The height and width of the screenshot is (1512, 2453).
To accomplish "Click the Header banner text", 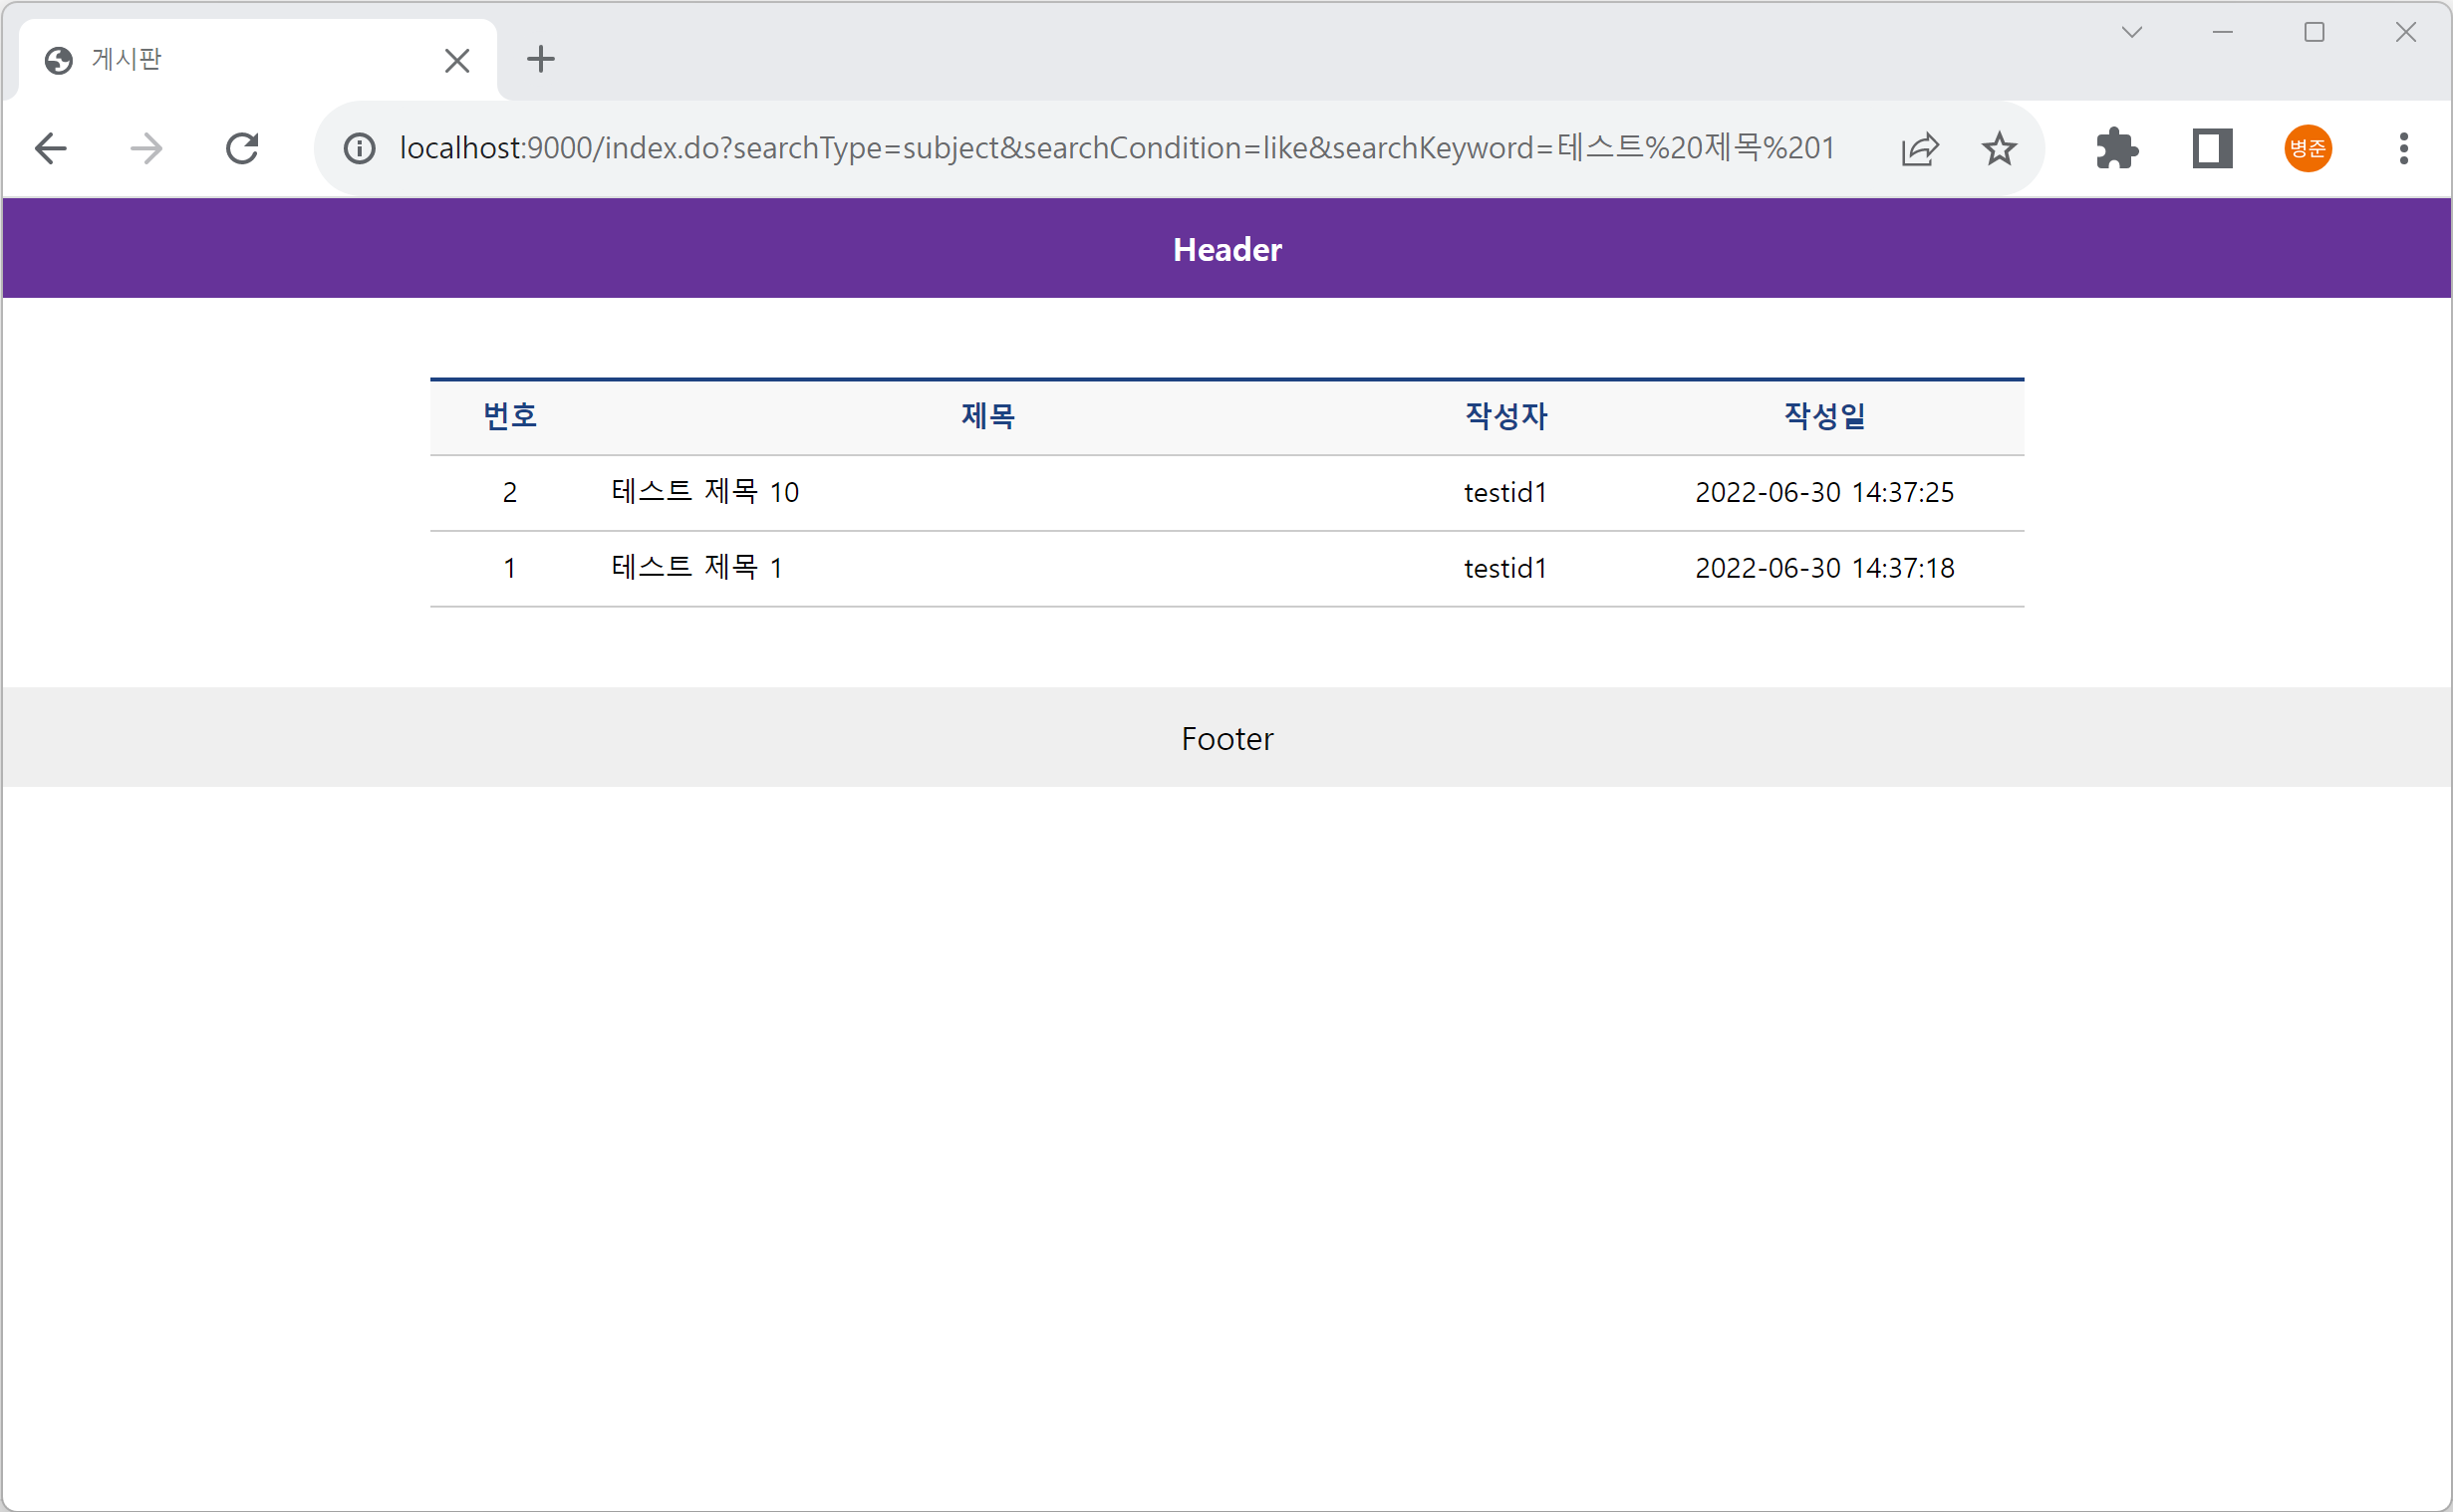I will coord(1226,250).
